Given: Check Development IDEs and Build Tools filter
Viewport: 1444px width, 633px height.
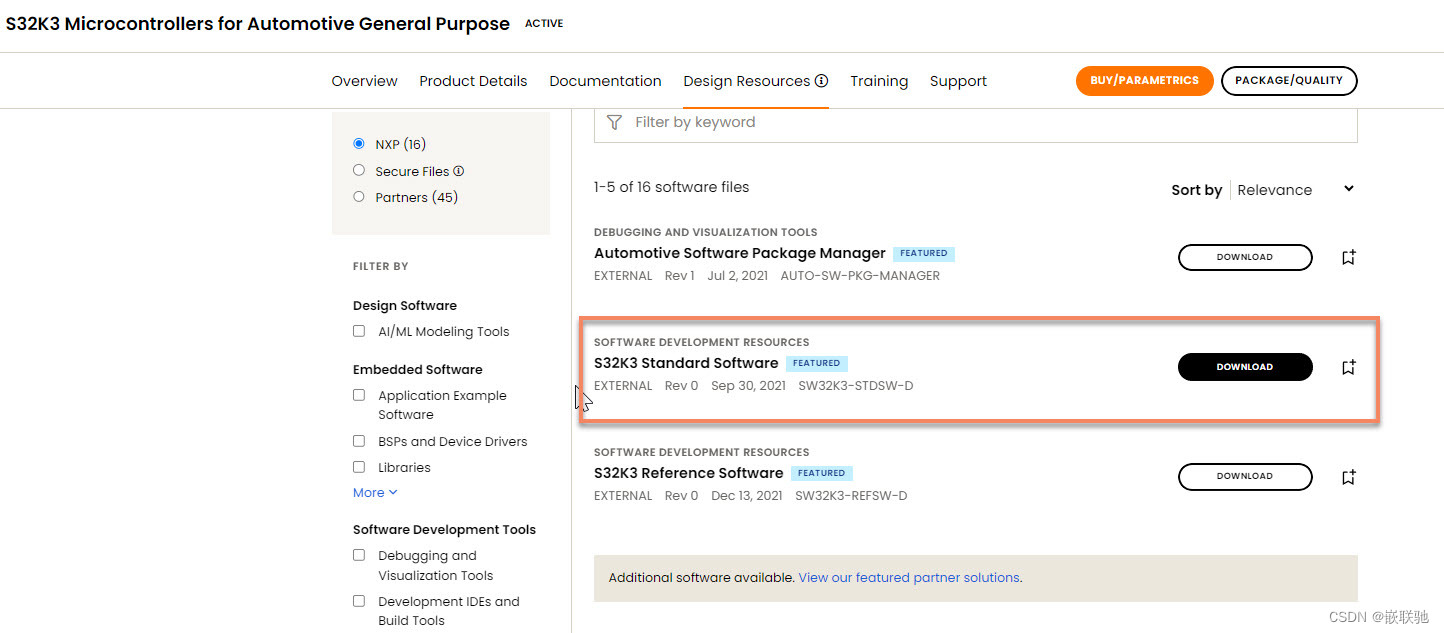Looking at the screenshot, I should click(359, 601).
